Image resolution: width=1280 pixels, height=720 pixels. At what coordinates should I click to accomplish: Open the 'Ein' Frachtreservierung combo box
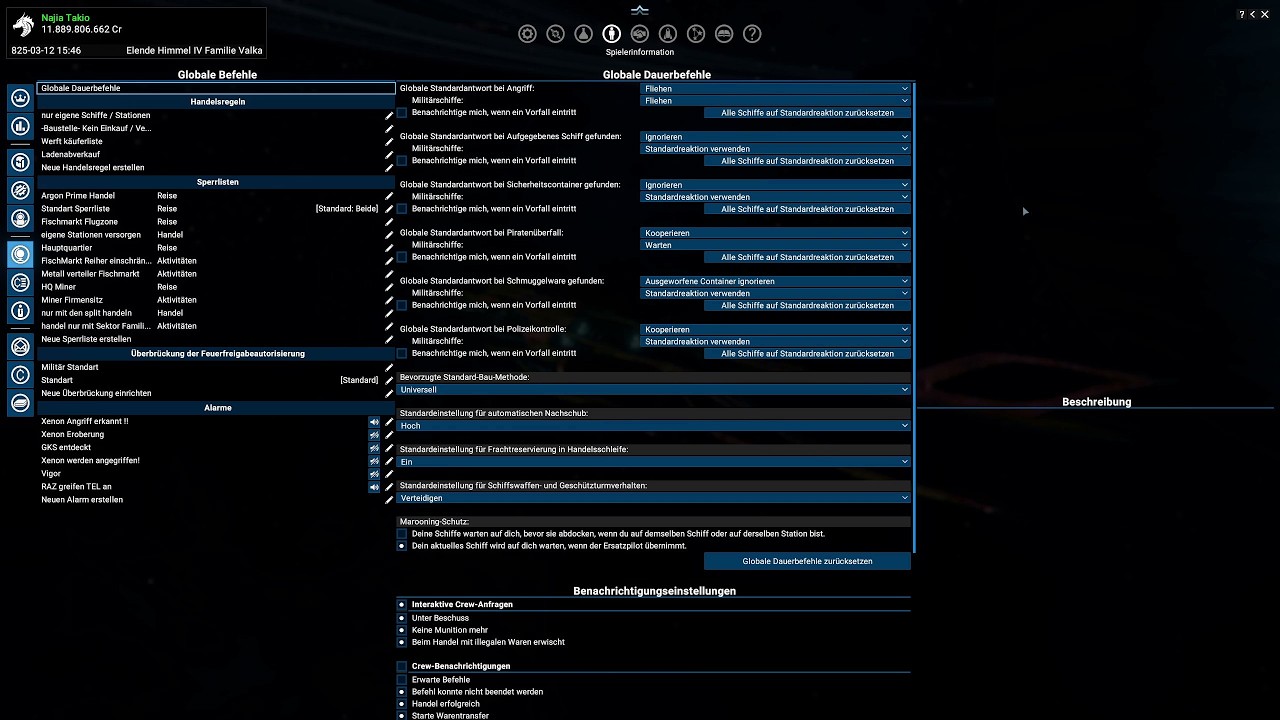point(654,462)
